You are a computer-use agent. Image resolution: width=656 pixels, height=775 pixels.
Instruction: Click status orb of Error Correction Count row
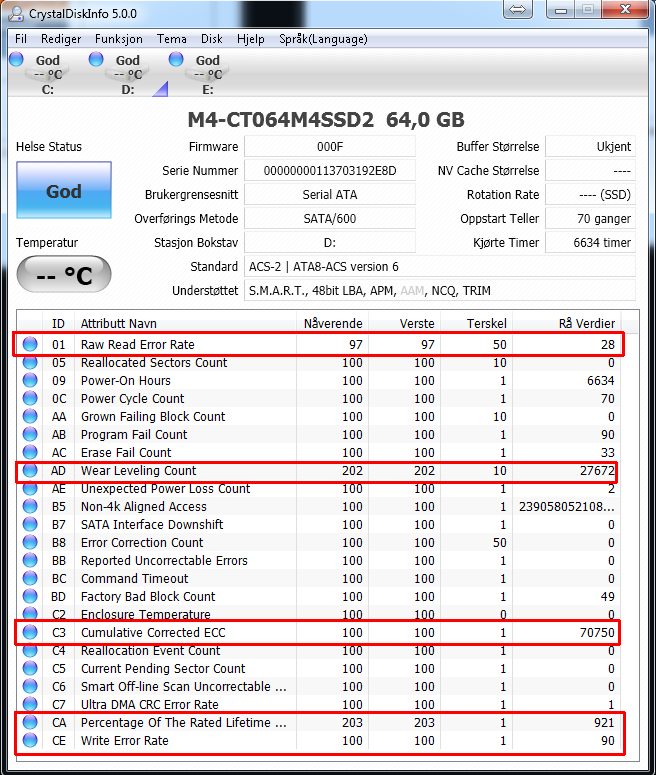(30, 542)
